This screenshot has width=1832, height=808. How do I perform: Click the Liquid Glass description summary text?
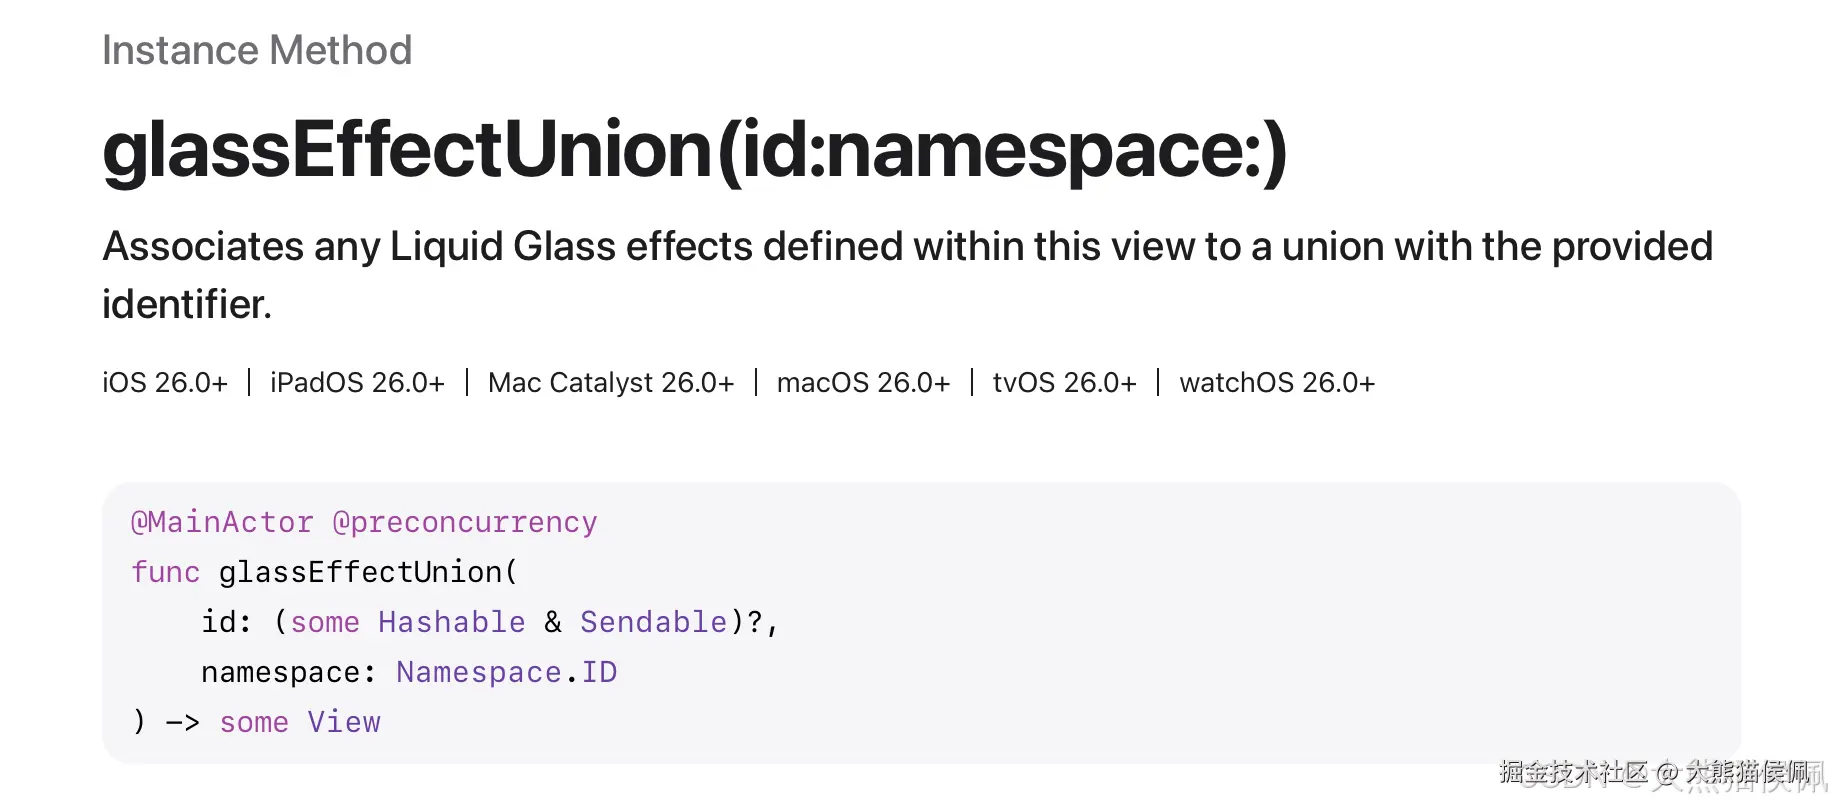click(906, 247)
